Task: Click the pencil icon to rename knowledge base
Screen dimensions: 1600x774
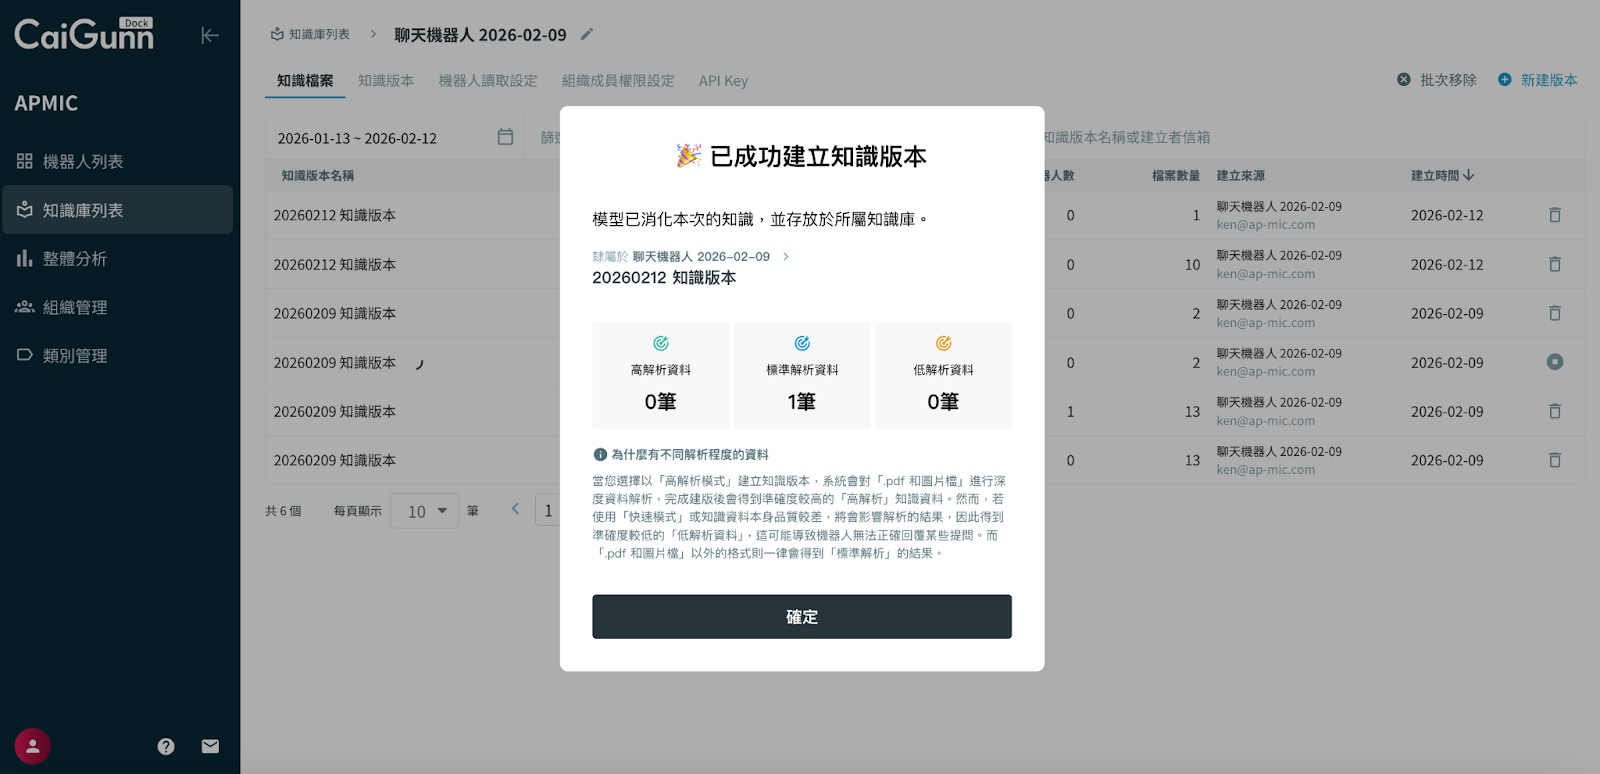Action: point(587,34)
